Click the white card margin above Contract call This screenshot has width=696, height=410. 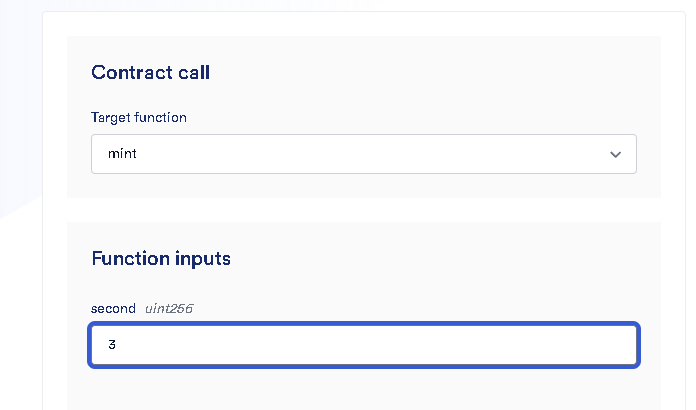pyautogui.click(x=363, y=24)
